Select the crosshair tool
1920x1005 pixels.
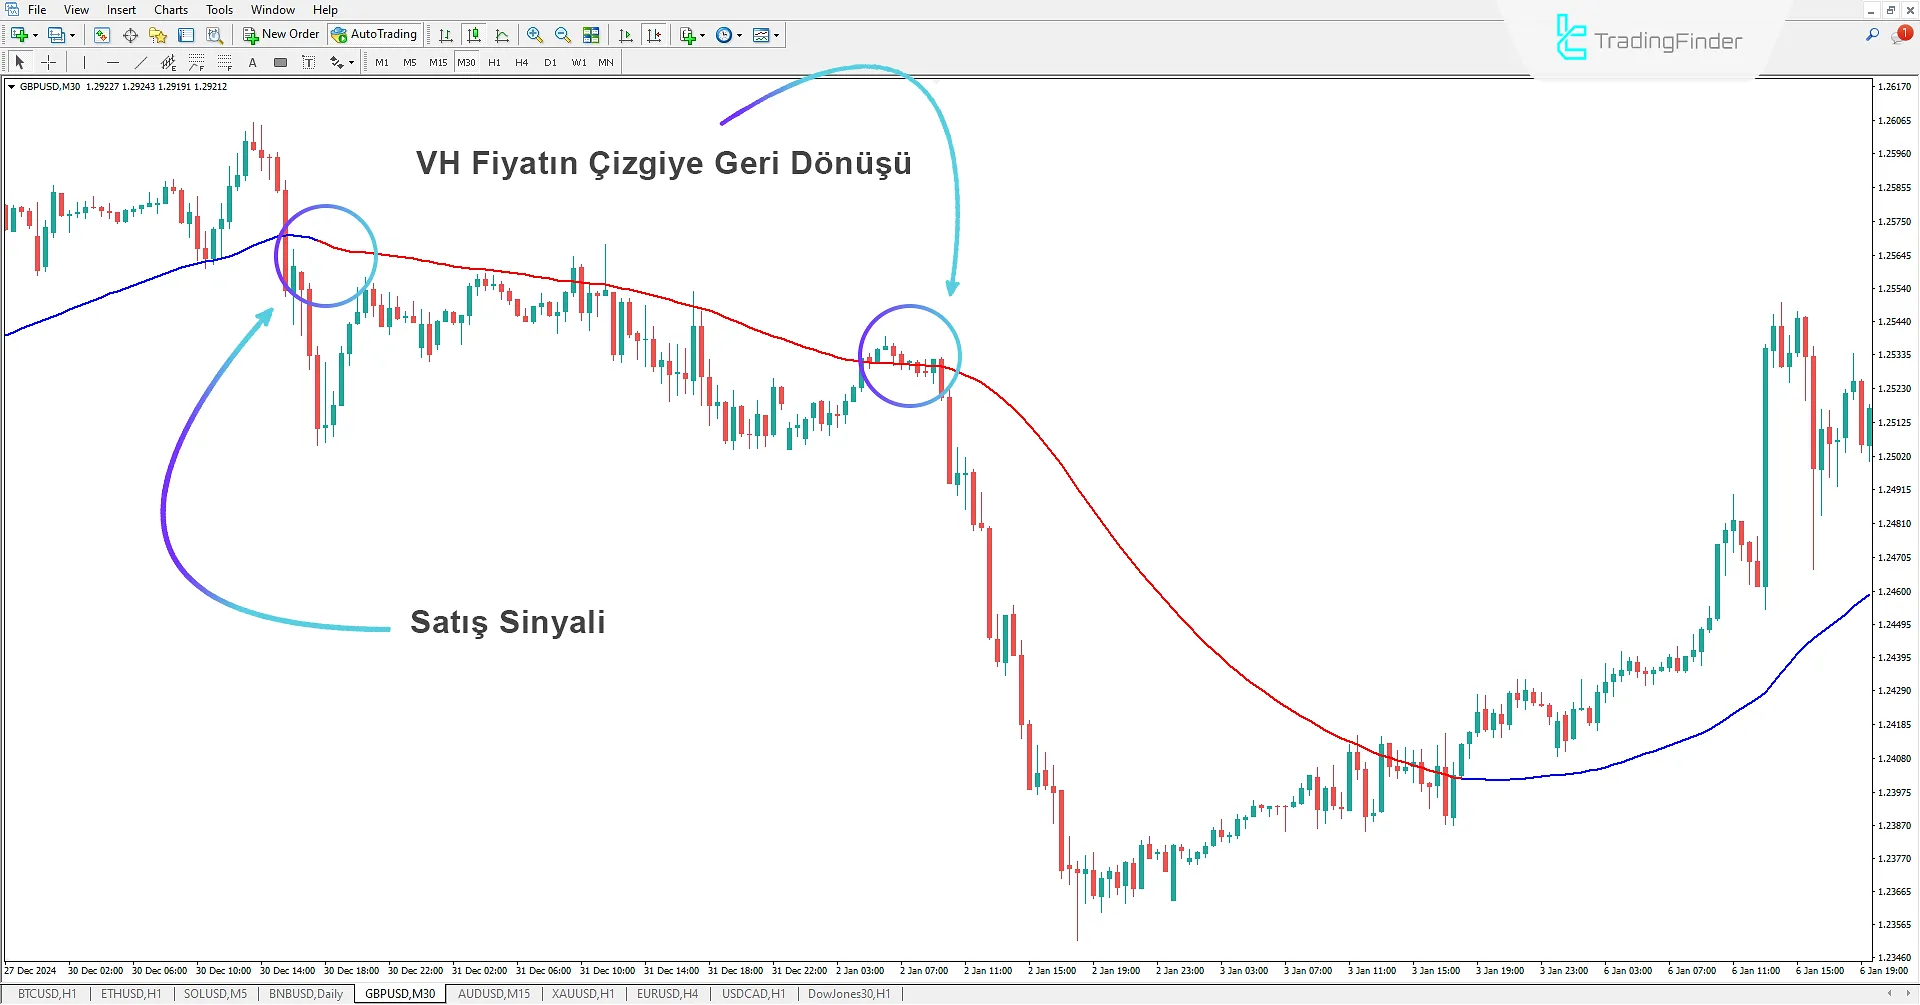(48, 62)
